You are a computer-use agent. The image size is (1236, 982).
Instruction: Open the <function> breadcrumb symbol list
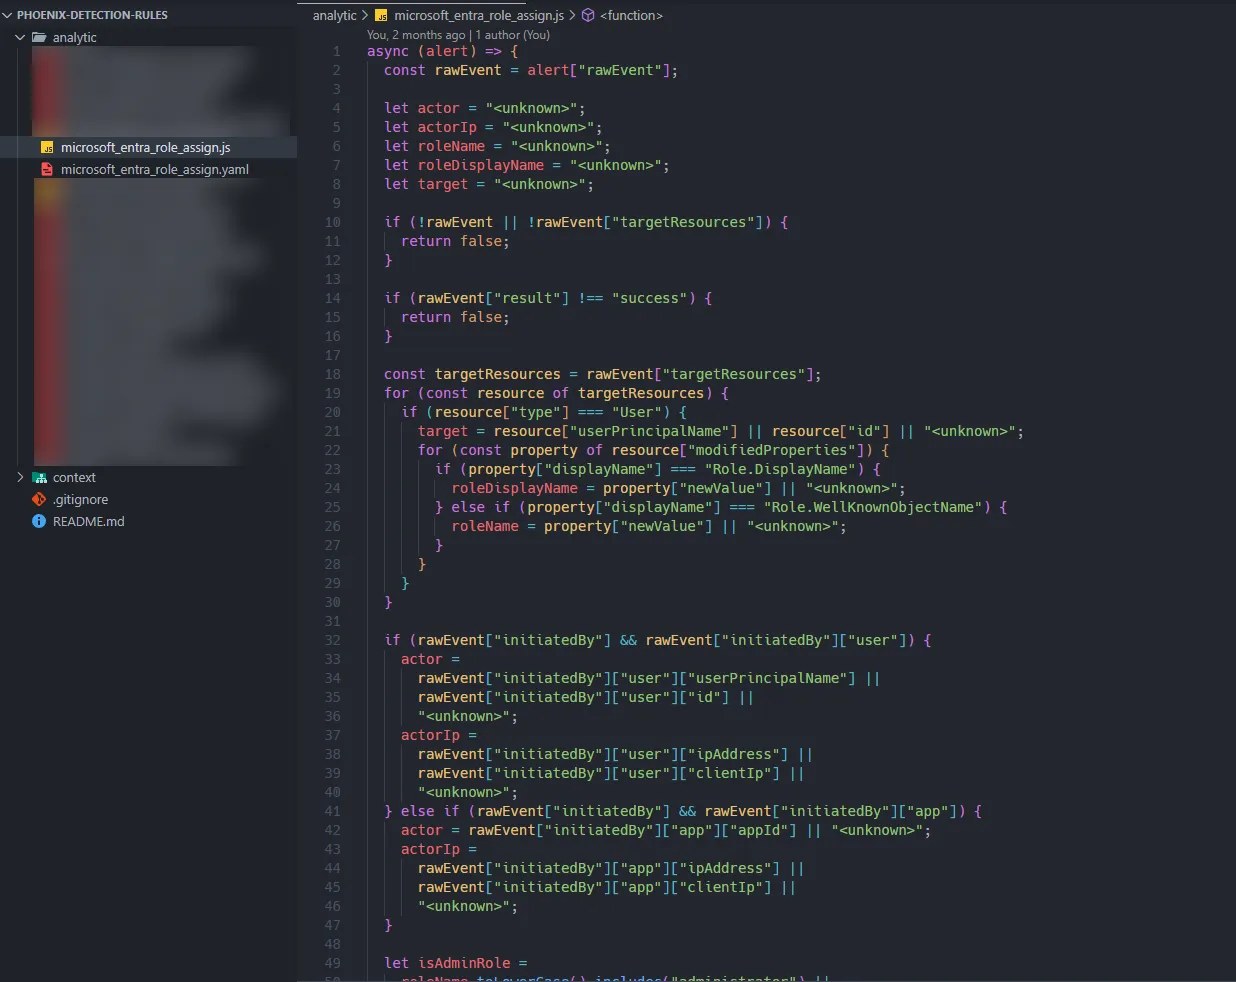coord(631,16)
